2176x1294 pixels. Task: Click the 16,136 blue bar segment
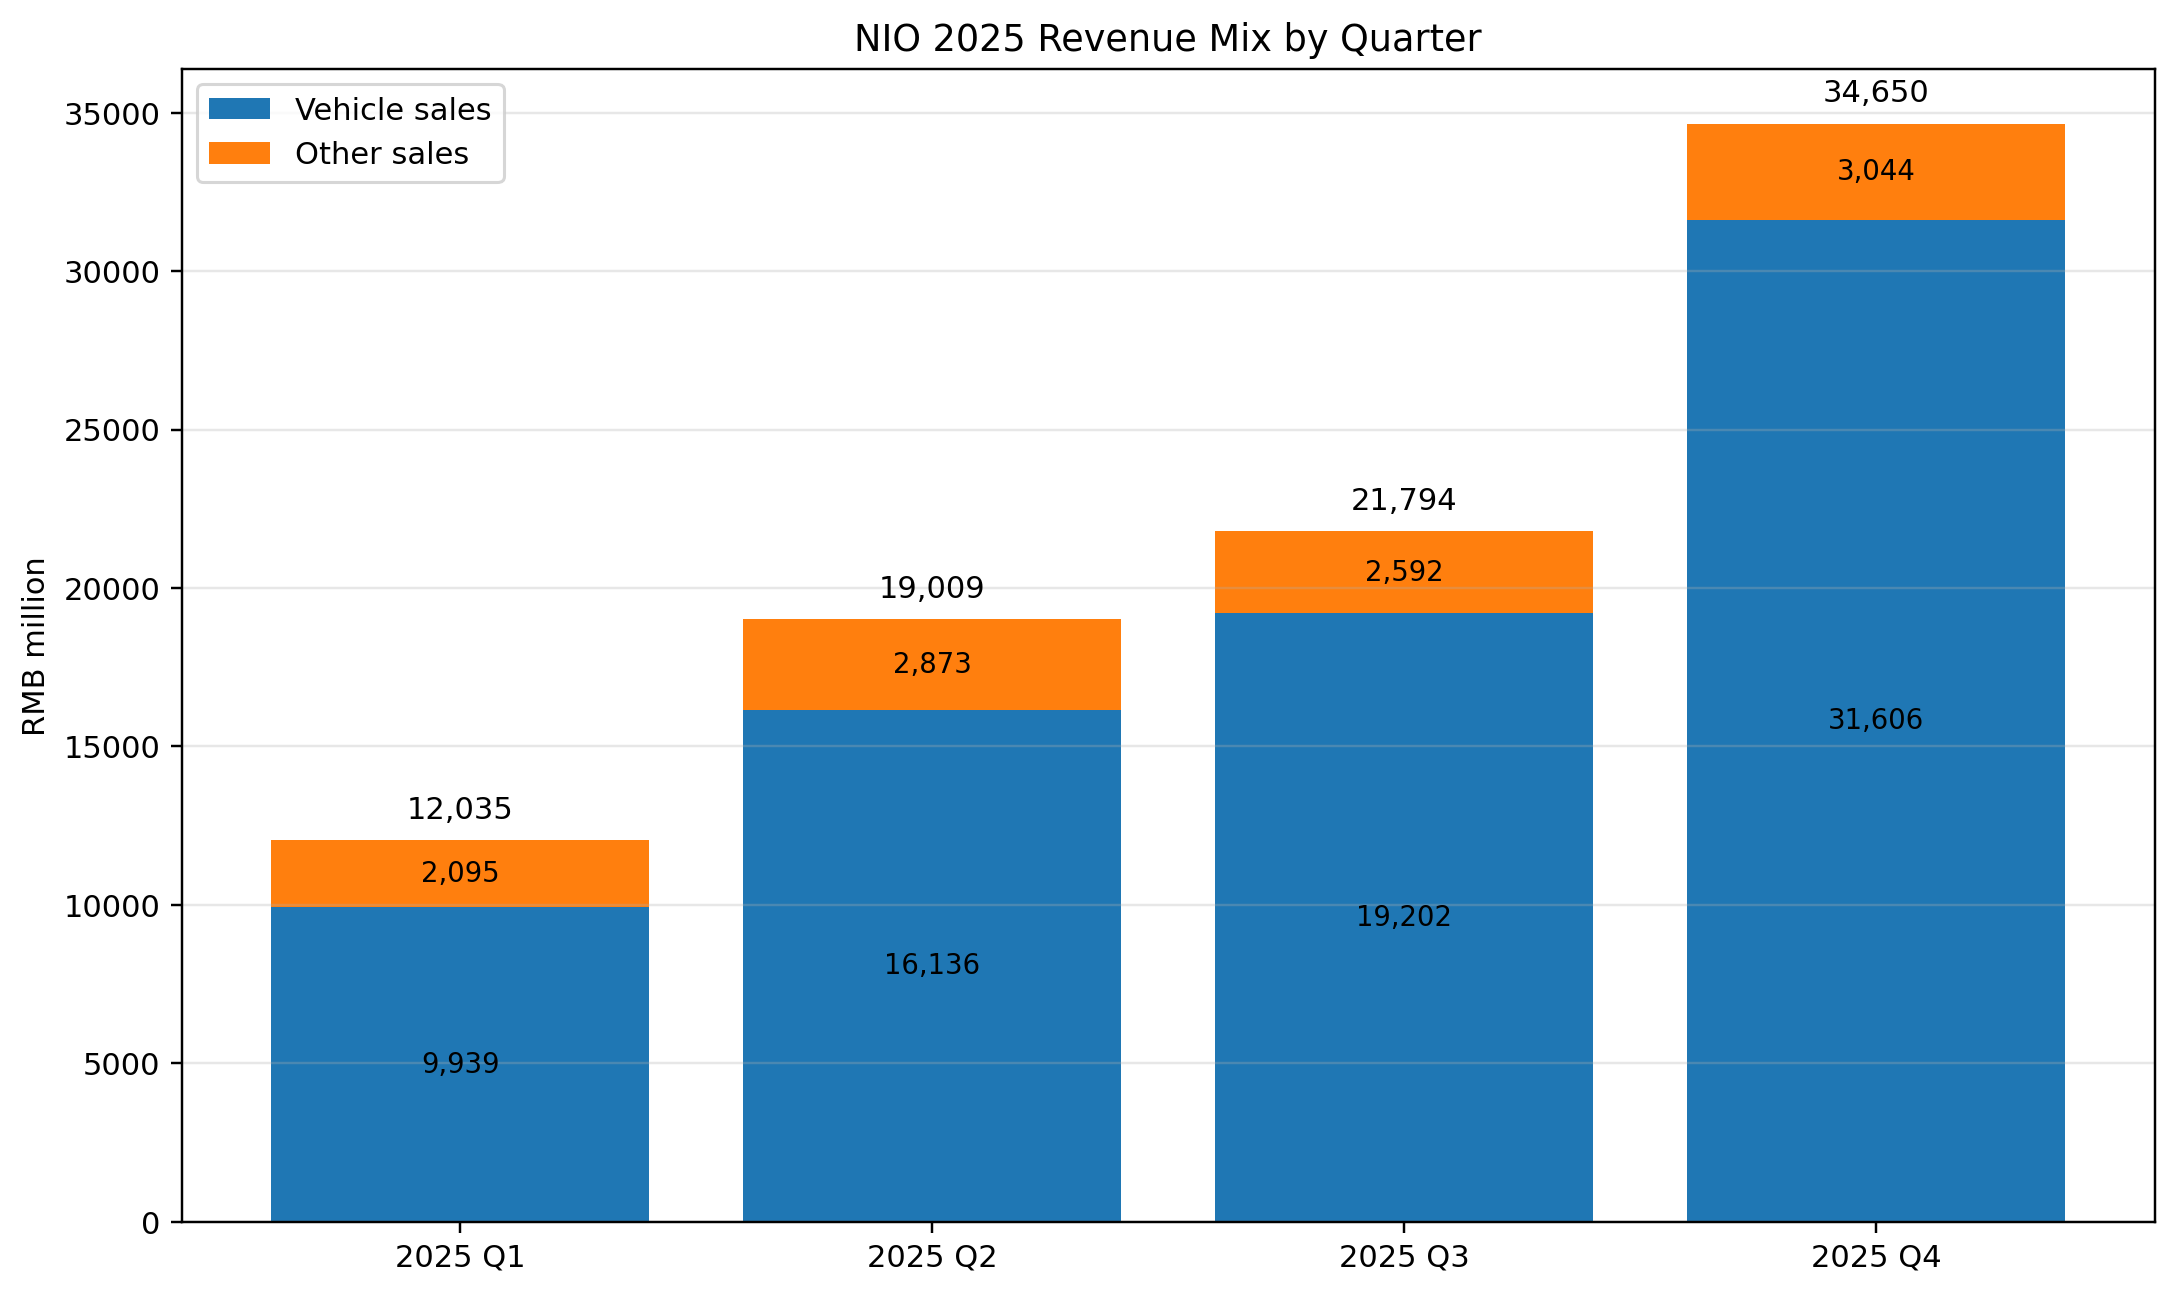click(931, 965)
